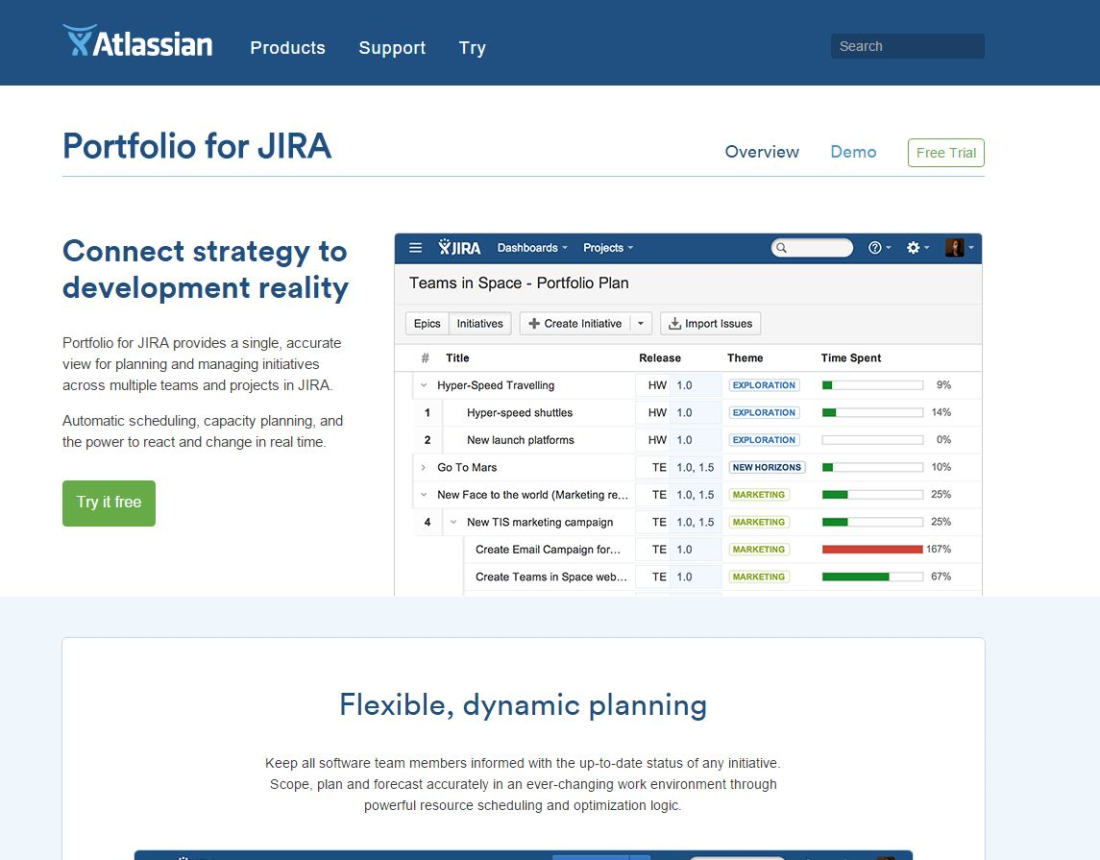Click the Theme column header
Viewport: 1100px width, 860px height.
click(x=745, y=358)
